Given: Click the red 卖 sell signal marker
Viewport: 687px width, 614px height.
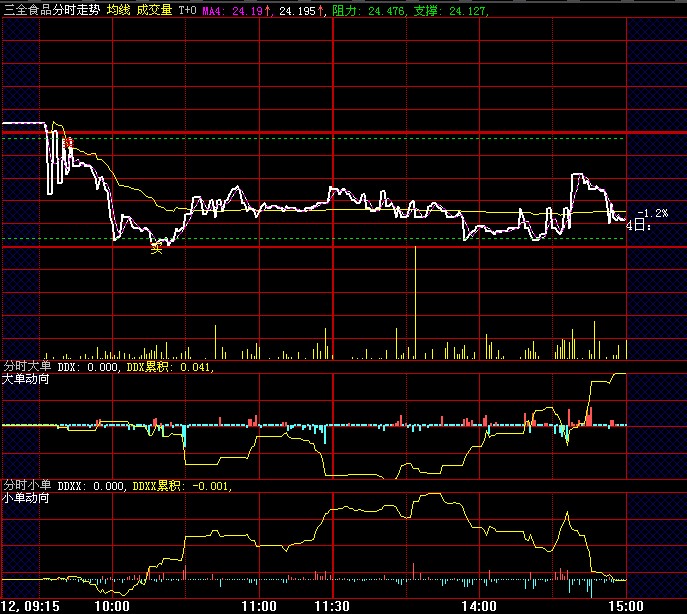Looking at the screenshot, I should click(x=68, y=143).
